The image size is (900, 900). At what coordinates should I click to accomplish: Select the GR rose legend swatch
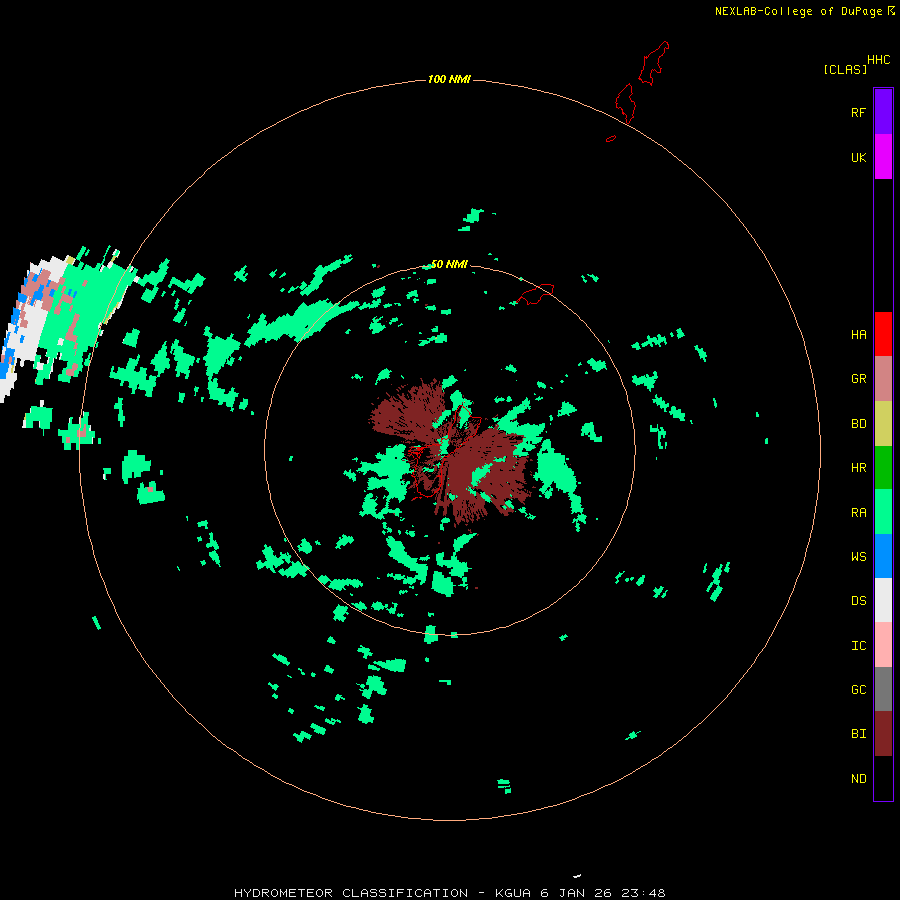click(883, 379)
